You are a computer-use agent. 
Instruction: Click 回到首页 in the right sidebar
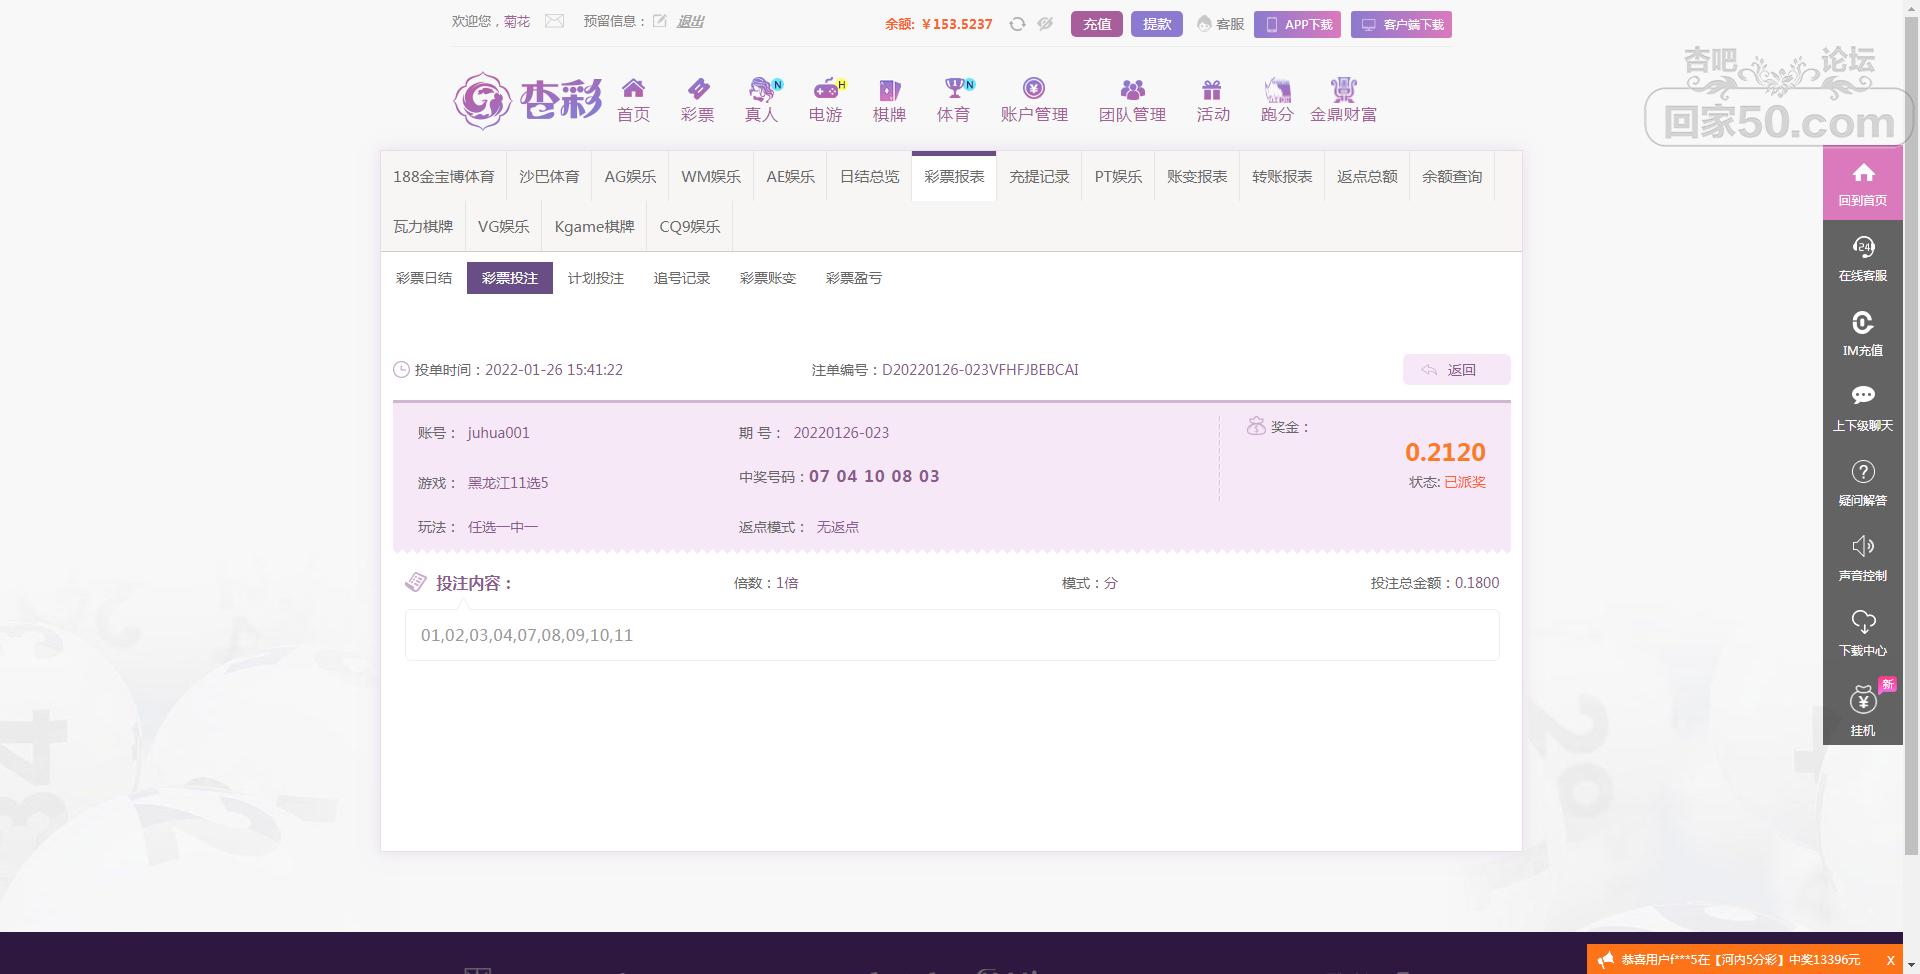pyautogui.click(x=1862, y=183)
